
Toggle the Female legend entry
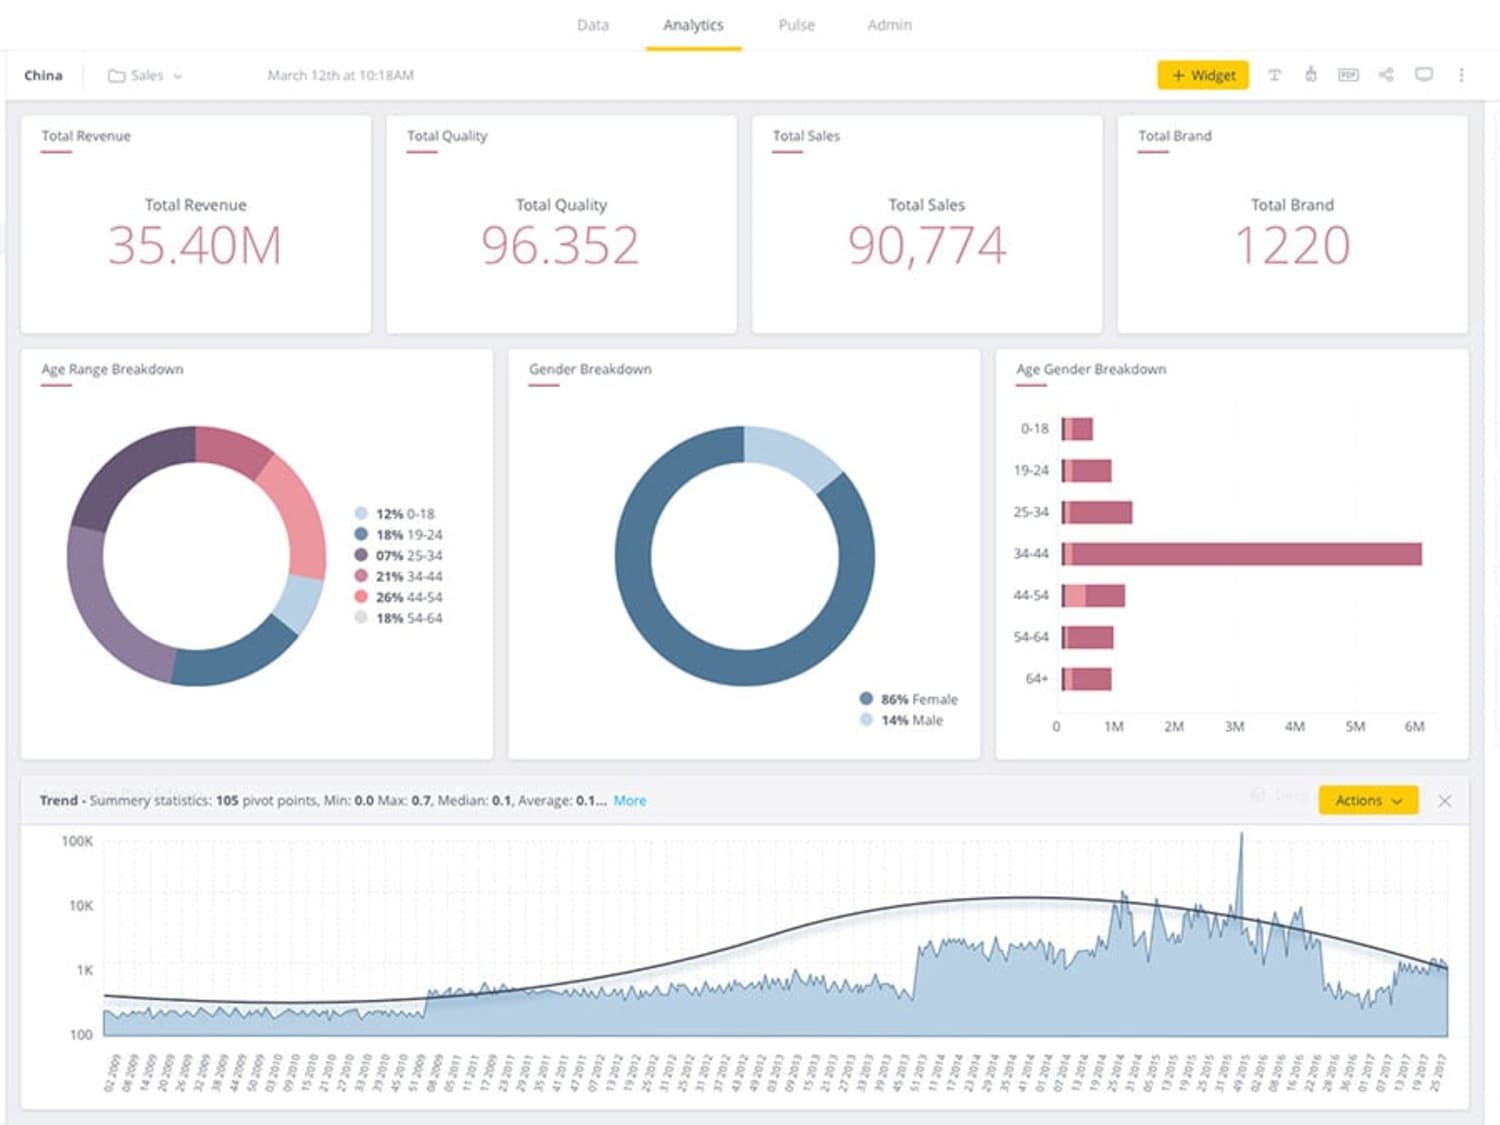(x=909, y=699)
